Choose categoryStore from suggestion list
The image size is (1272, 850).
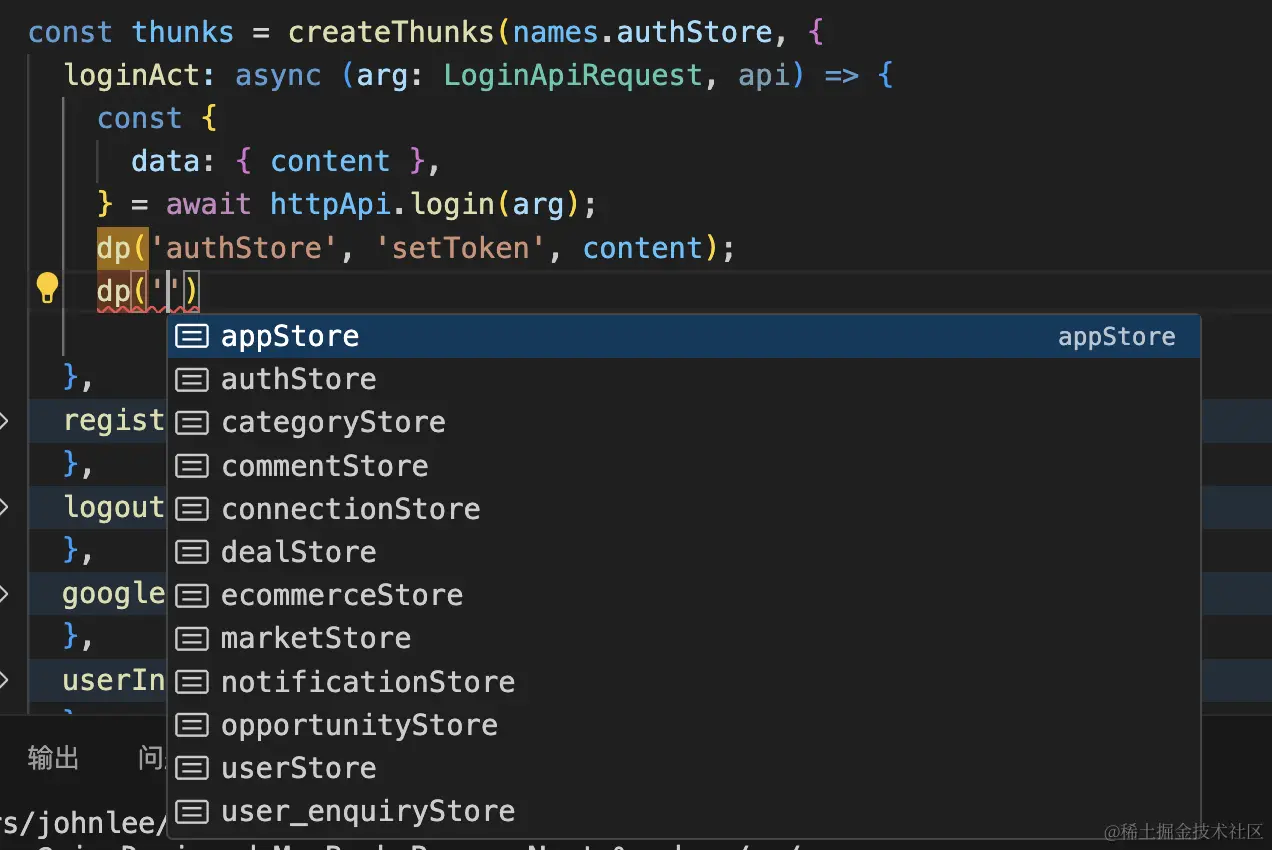pyautogui.click(x=684, y=422)
